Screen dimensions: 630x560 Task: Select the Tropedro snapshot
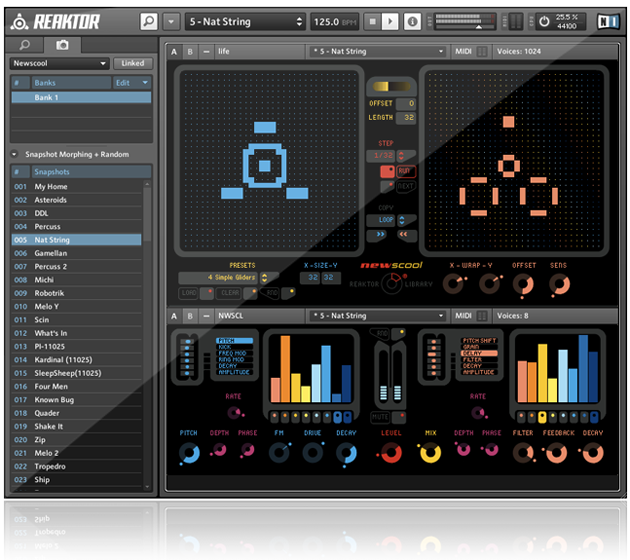coord(76,466)
